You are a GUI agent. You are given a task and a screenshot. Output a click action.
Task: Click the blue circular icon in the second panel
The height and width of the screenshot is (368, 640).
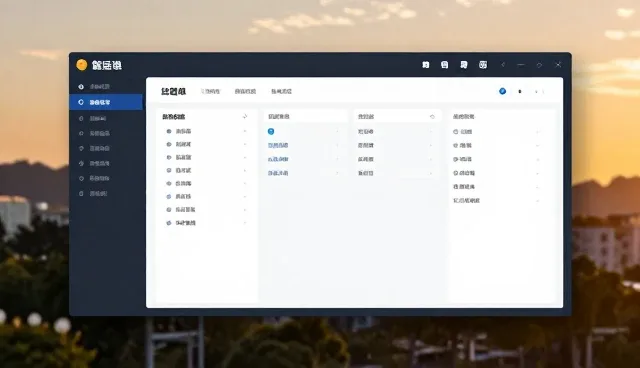(271, 131)
